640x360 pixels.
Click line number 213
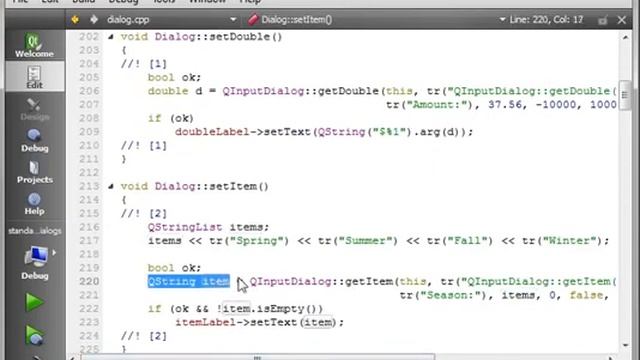(x=89, y=187)
